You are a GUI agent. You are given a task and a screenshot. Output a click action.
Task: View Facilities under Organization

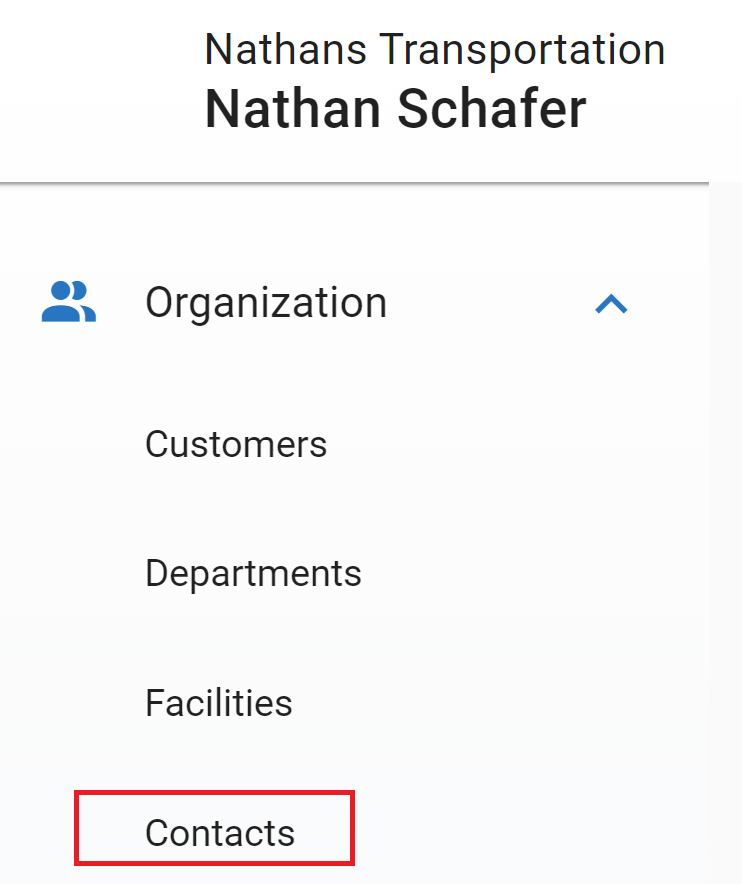(x=219, y=703)
